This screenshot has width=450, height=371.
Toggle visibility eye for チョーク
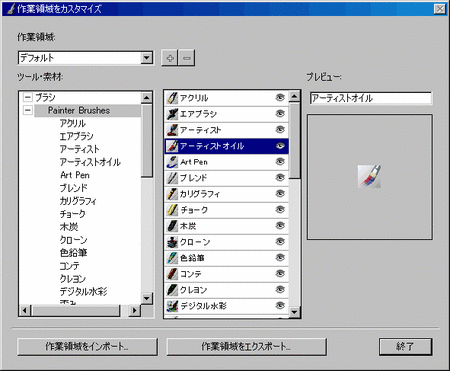280,209
